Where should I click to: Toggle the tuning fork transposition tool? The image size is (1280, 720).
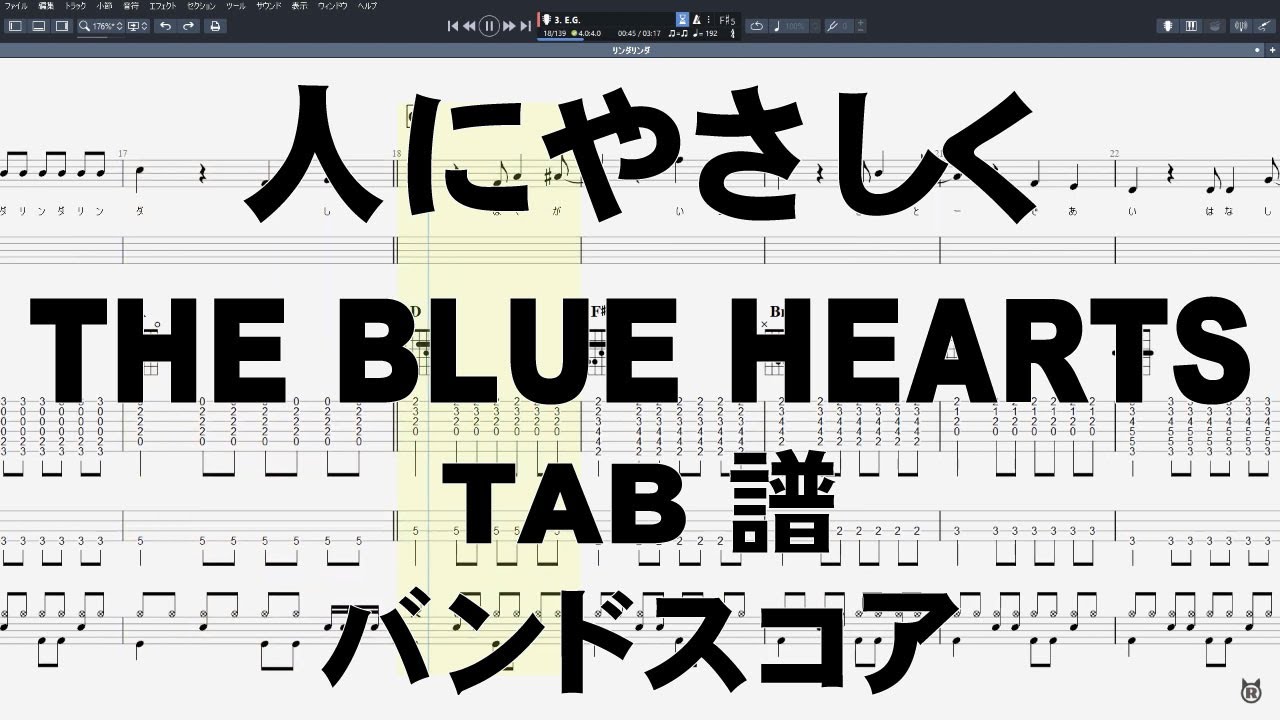tap(831, 26)
